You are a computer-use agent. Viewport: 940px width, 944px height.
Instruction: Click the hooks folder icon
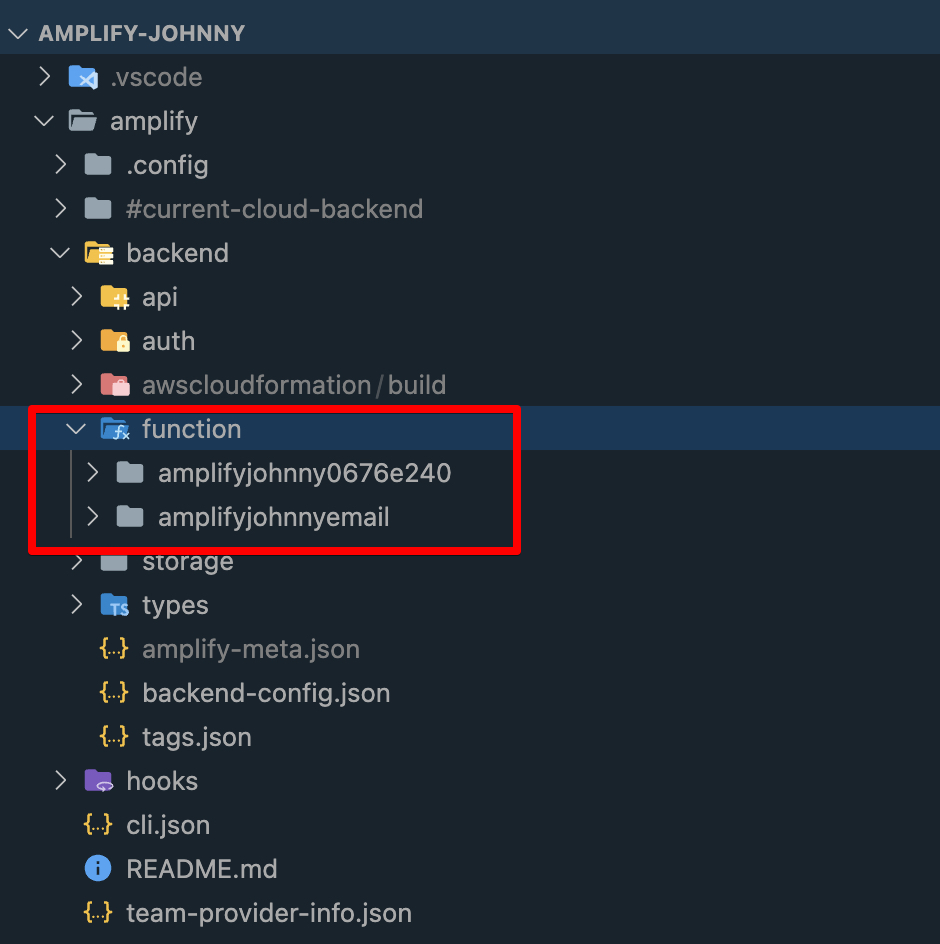(98, 781)
